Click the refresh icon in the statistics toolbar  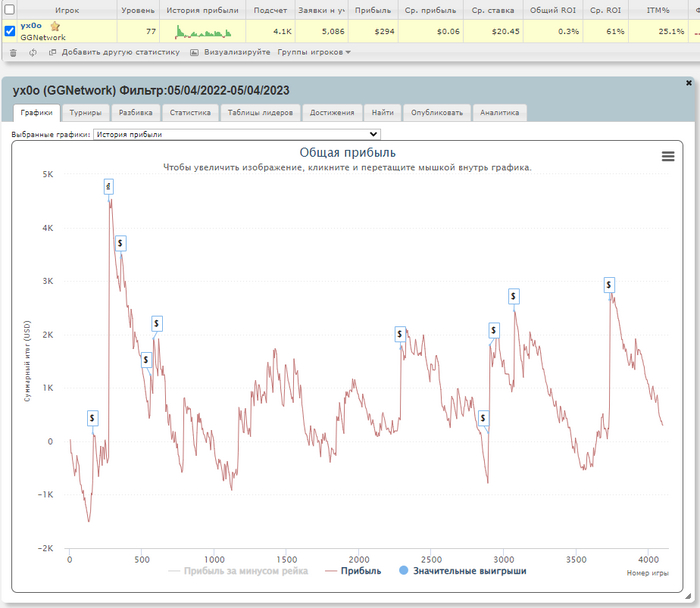click(34, 52)
